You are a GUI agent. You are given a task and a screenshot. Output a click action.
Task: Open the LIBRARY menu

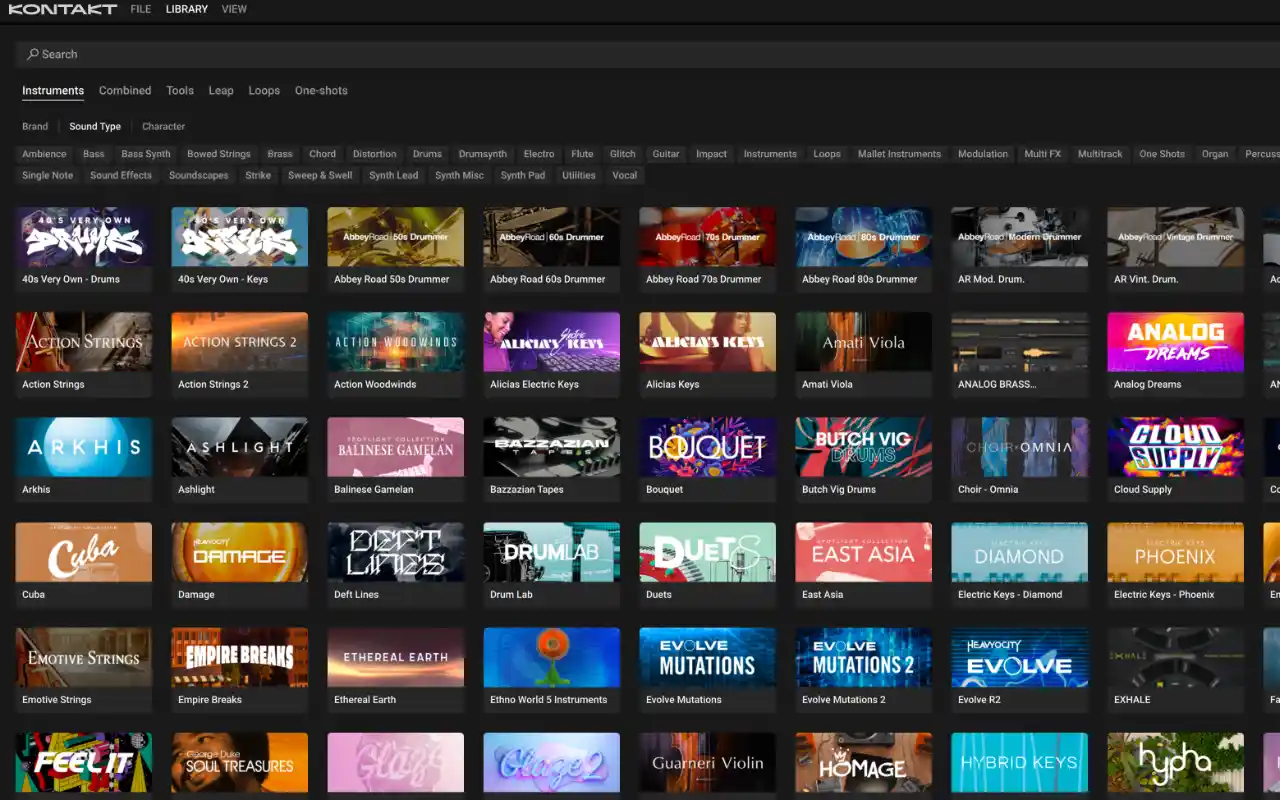tap(187, 9)
